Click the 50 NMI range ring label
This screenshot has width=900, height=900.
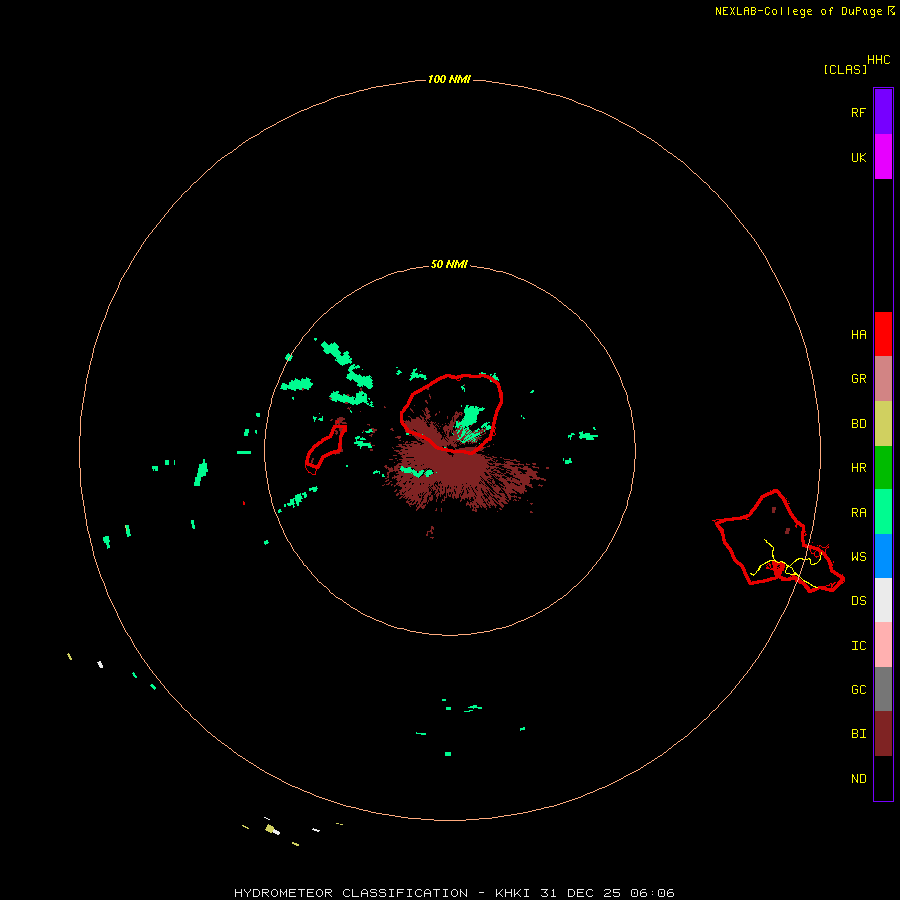pyautogui.click(x=449, y=265)
